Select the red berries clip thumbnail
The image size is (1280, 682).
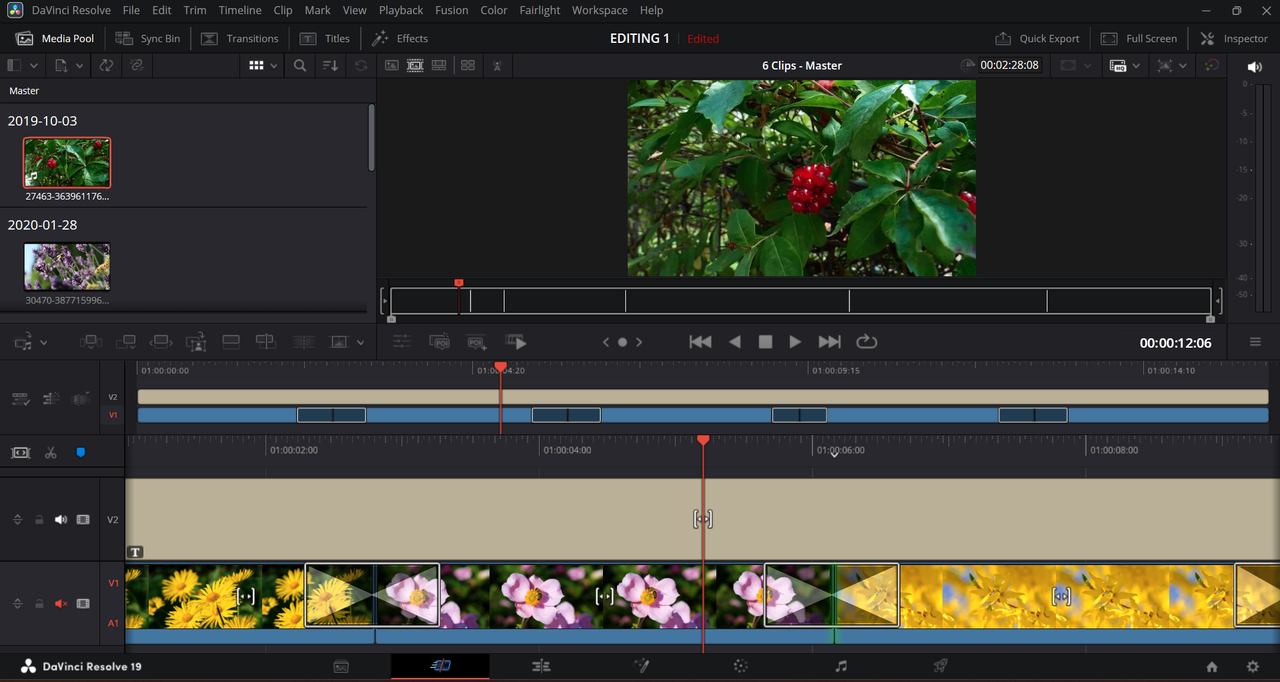(x=67, y=163)
